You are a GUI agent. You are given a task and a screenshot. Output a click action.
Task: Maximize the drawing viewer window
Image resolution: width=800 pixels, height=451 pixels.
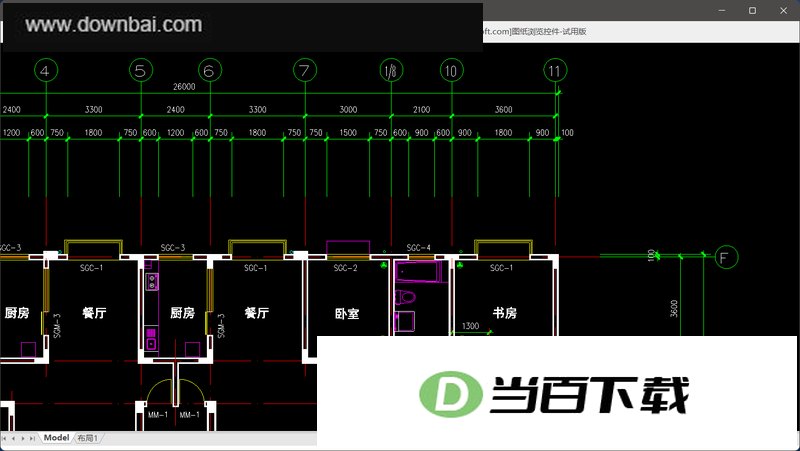[752, 10]
